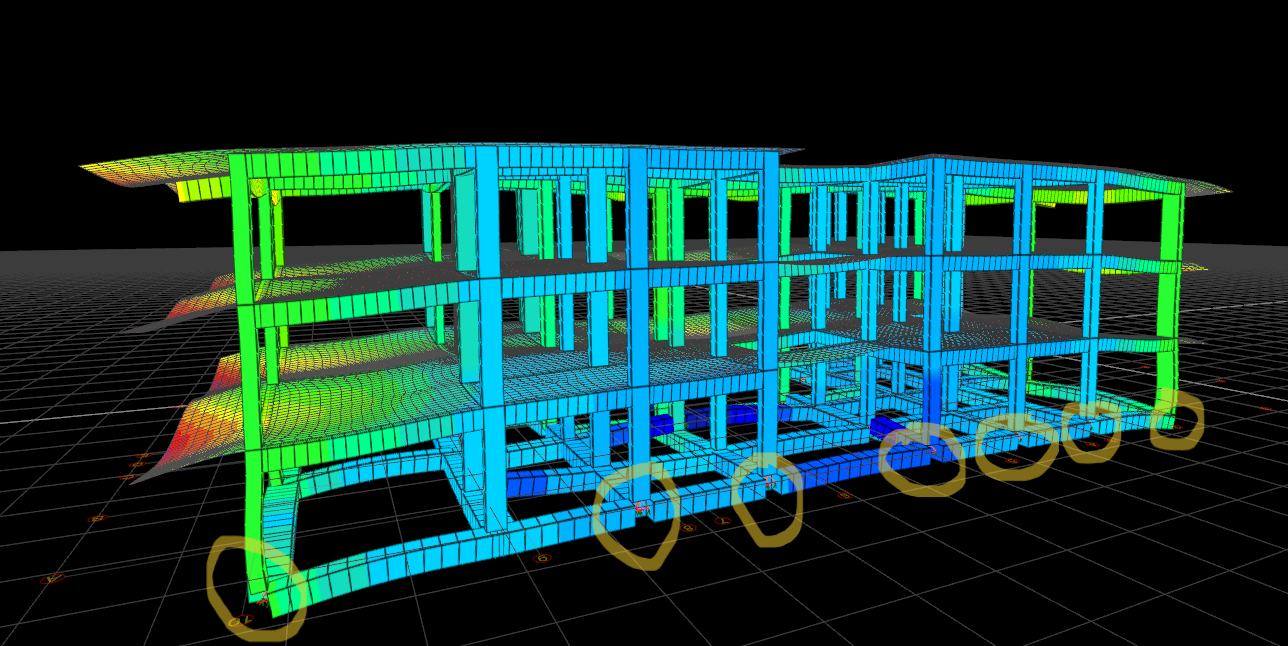1288x646 pixels.
Task: Pick support symbol in third yellow circle from left
Action: pos(770,483)
